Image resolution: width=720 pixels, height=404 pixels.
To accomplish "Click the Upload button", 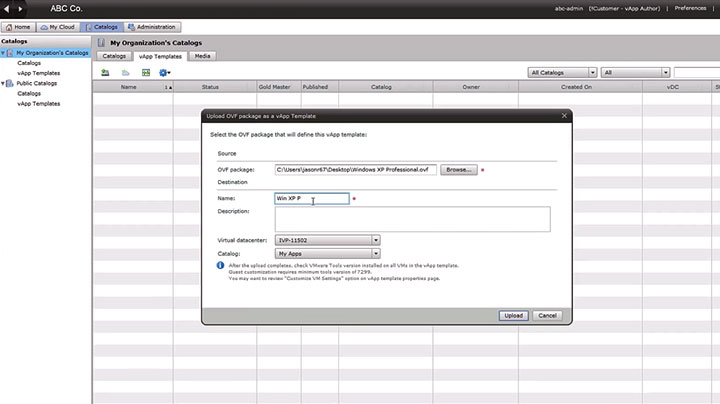I will pyautogui.click(x=513, y=316).
